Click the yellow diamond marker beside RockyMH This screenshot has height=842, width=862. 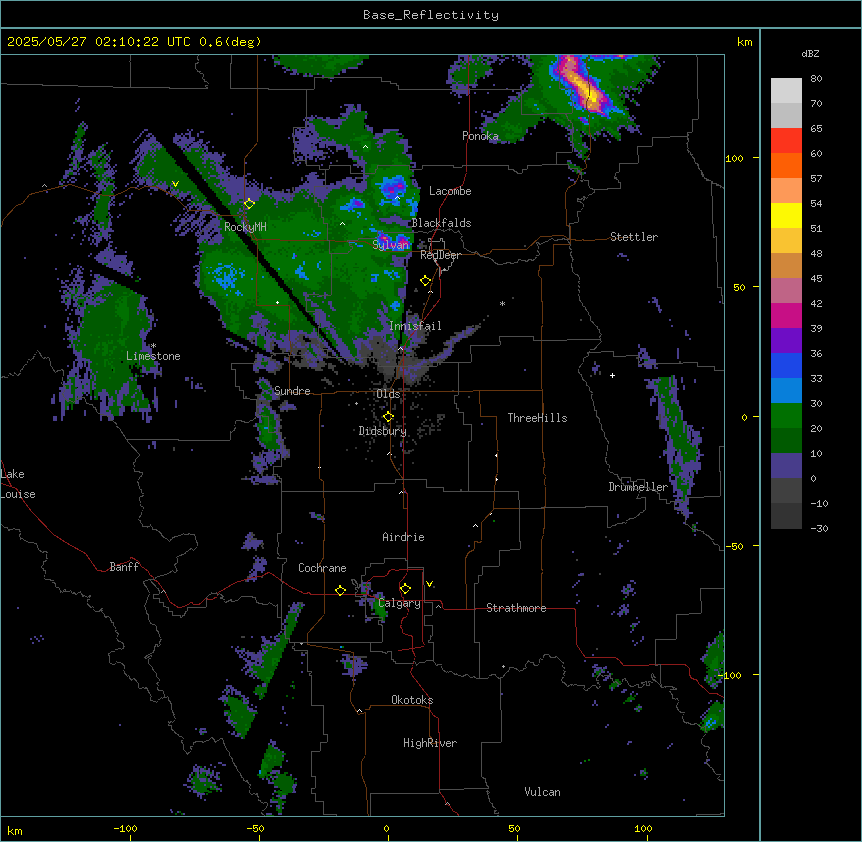(x=250, y=204)
